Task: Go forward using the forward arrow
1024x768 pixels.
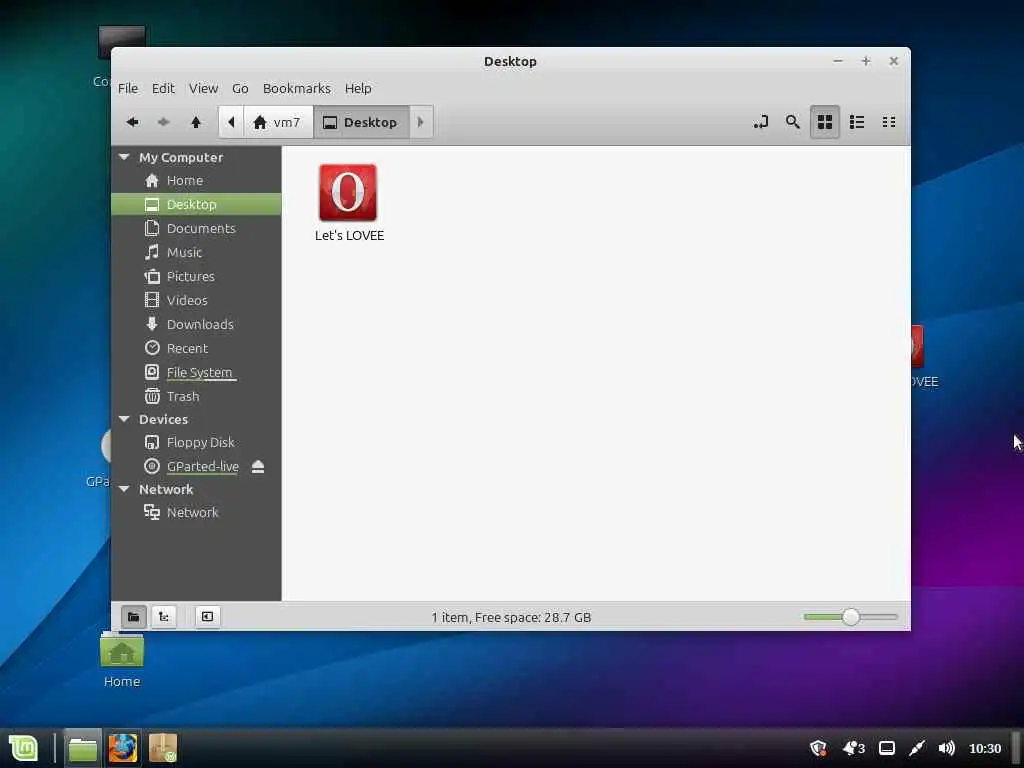Action: (164, 122)
